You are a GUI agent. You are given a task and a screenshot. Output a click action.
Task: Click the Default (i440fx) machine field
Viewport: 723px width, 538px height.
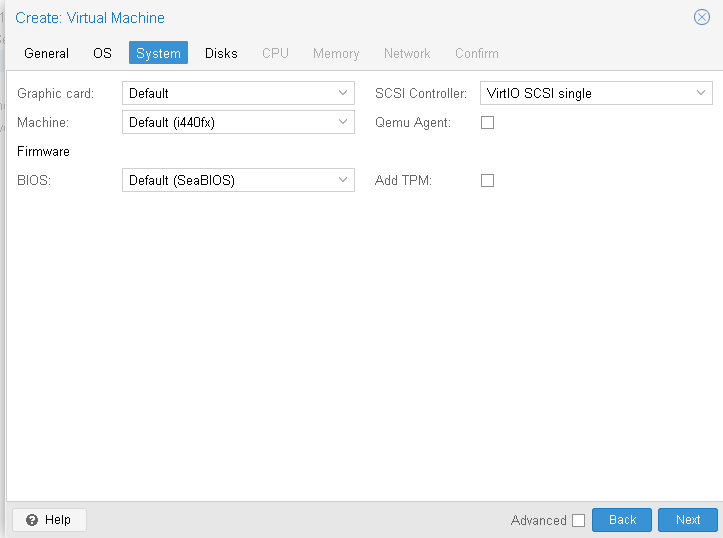238,122
